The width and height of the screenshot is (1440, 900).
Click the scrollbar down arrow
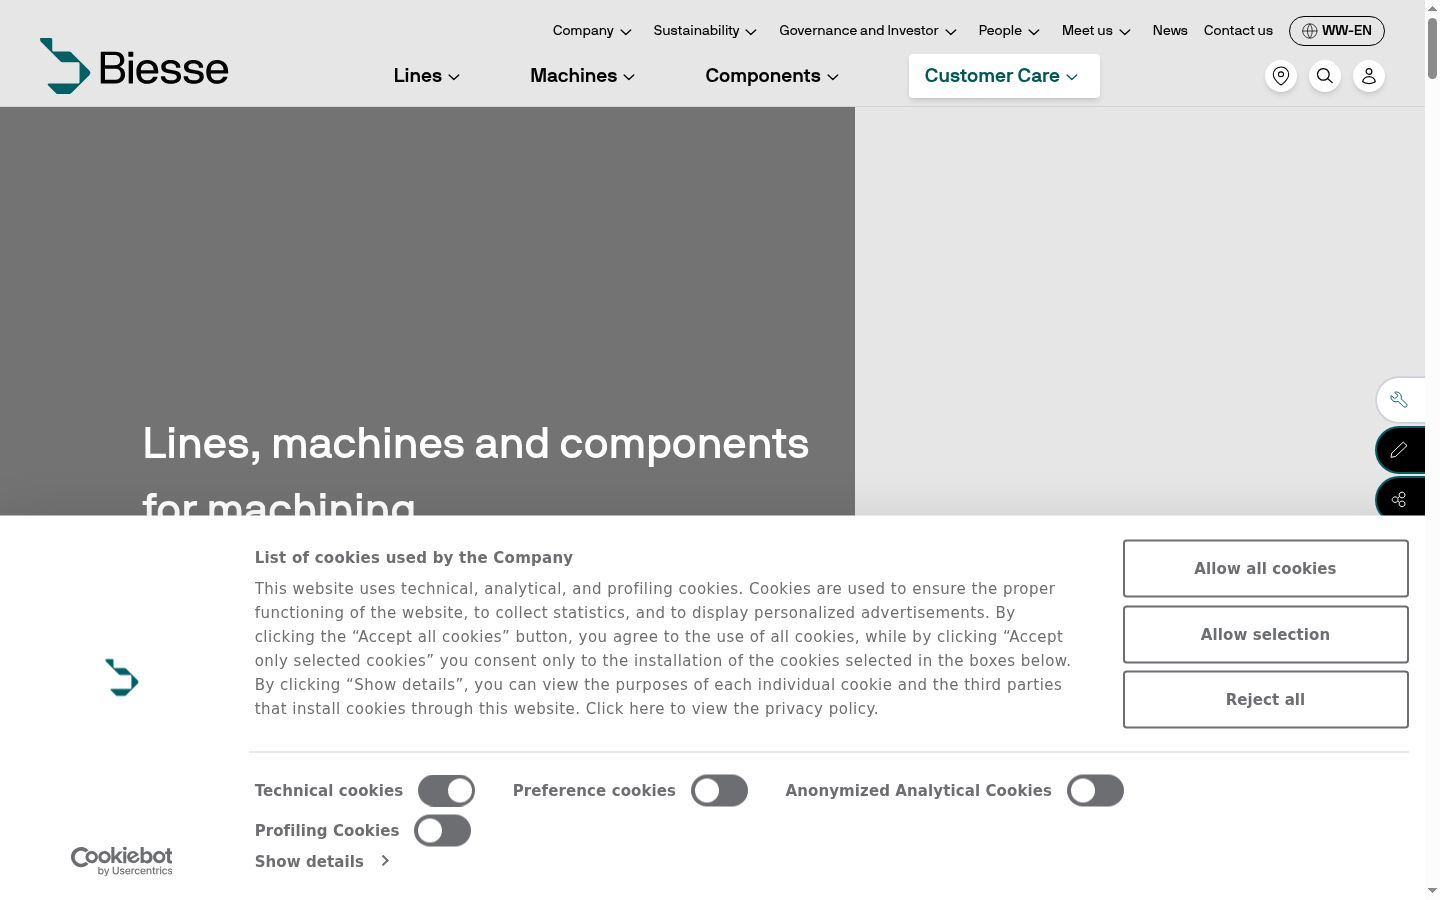[1432, 891]
